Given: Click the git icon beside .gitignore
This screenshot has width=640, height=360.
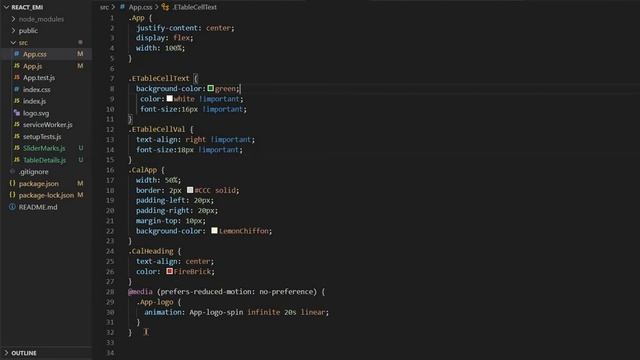Looking at the screenshot, I should click(12, 171).
